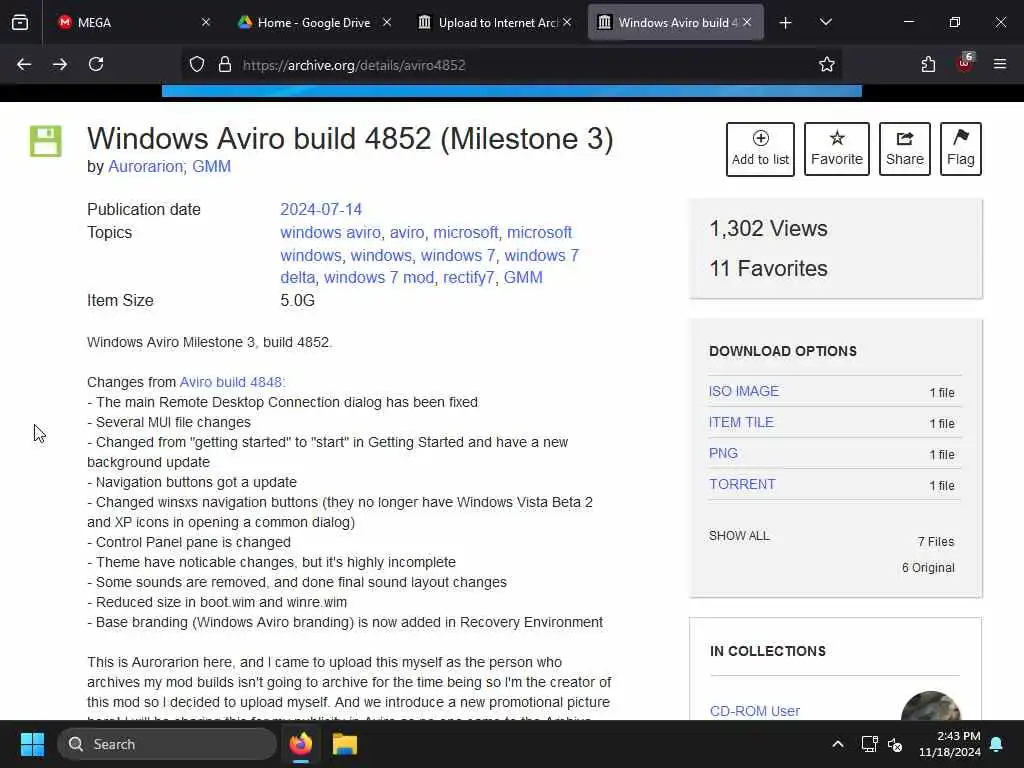Viewport: 1024px width, 768px height.
Task: Switch to the Home - Google Drive tab
Action: [315, 23]
